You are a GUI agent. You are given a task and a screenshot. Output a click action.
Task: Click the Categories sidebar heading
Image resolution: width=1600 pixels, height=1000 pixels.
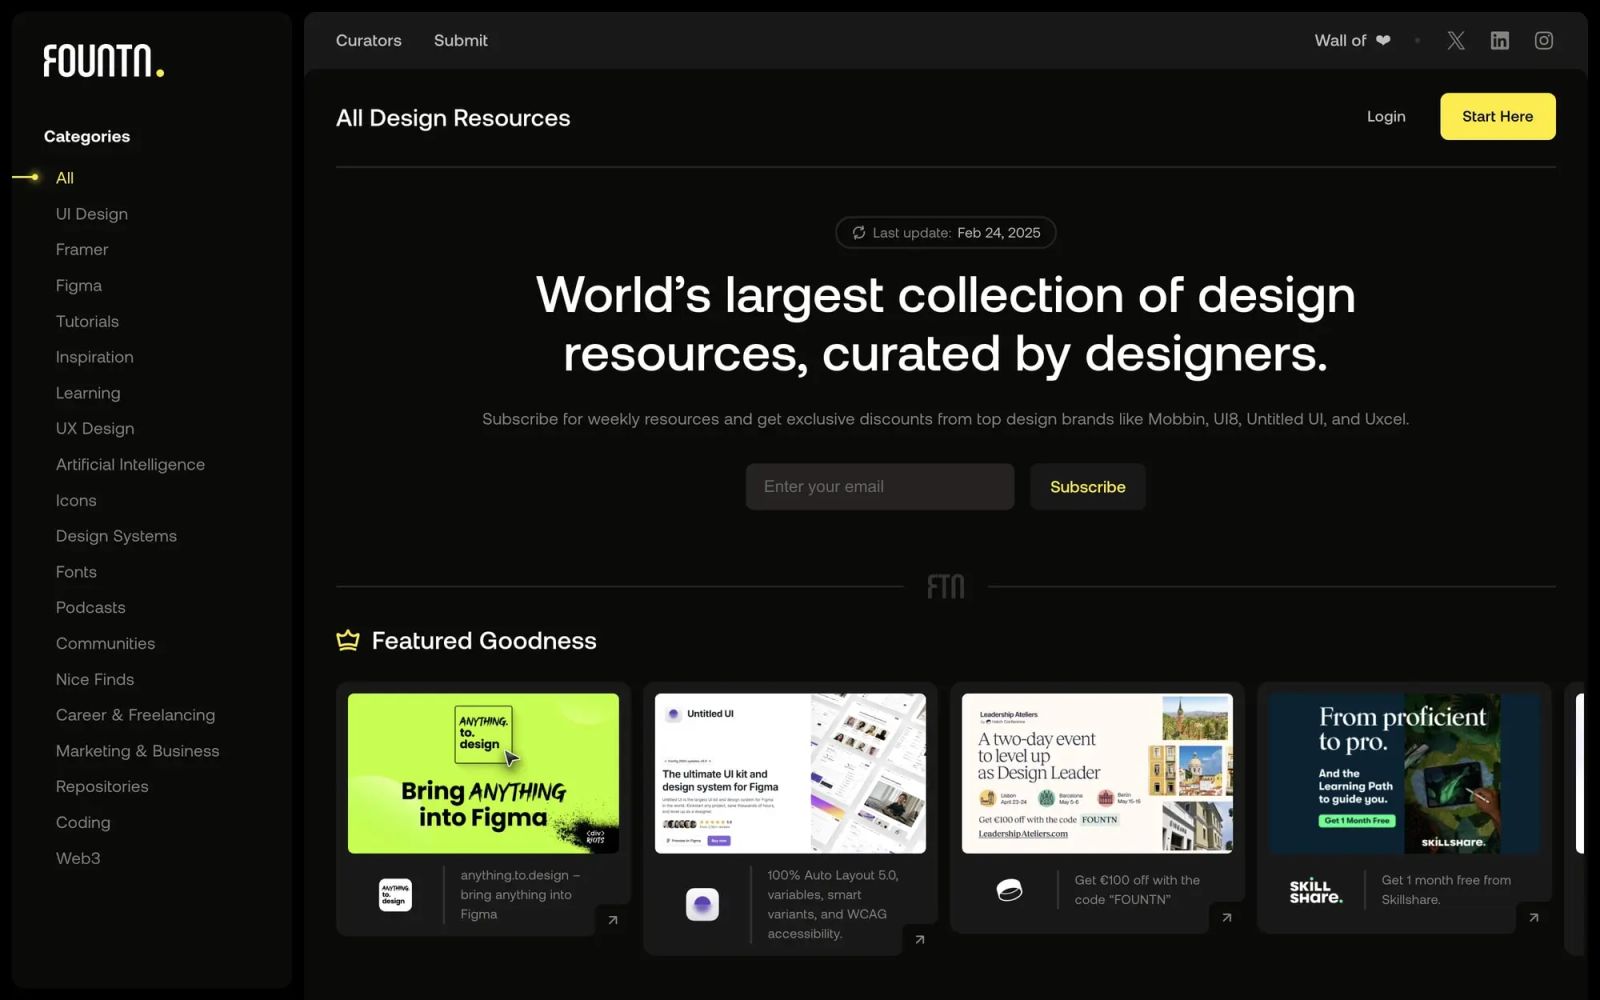click(x=87, y=137)
